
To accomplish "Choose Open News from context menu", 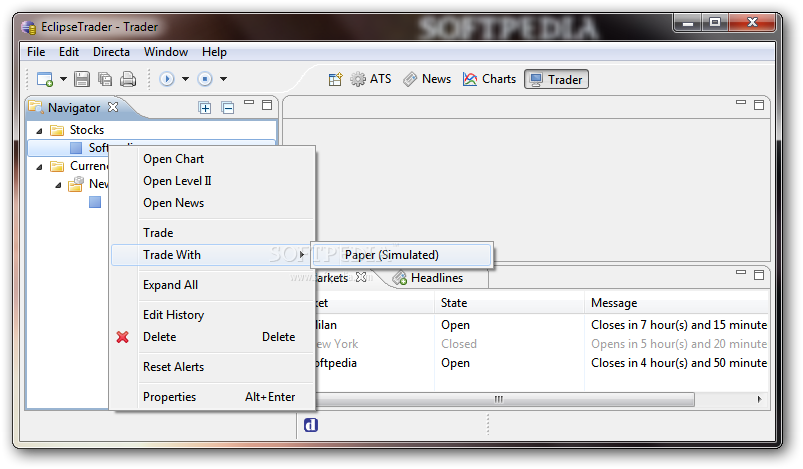I will tap(174, 203).
